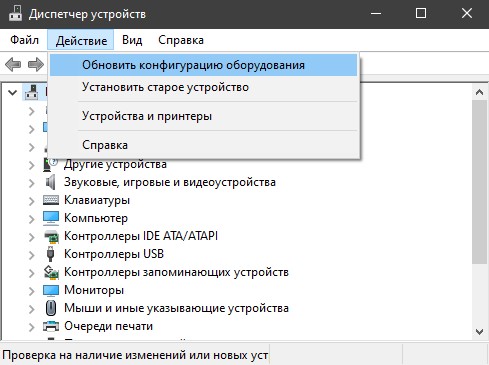The height and width of the screenshot is (365, 489).
Task: Select the Компьютер row
Action: pos(96,218)
